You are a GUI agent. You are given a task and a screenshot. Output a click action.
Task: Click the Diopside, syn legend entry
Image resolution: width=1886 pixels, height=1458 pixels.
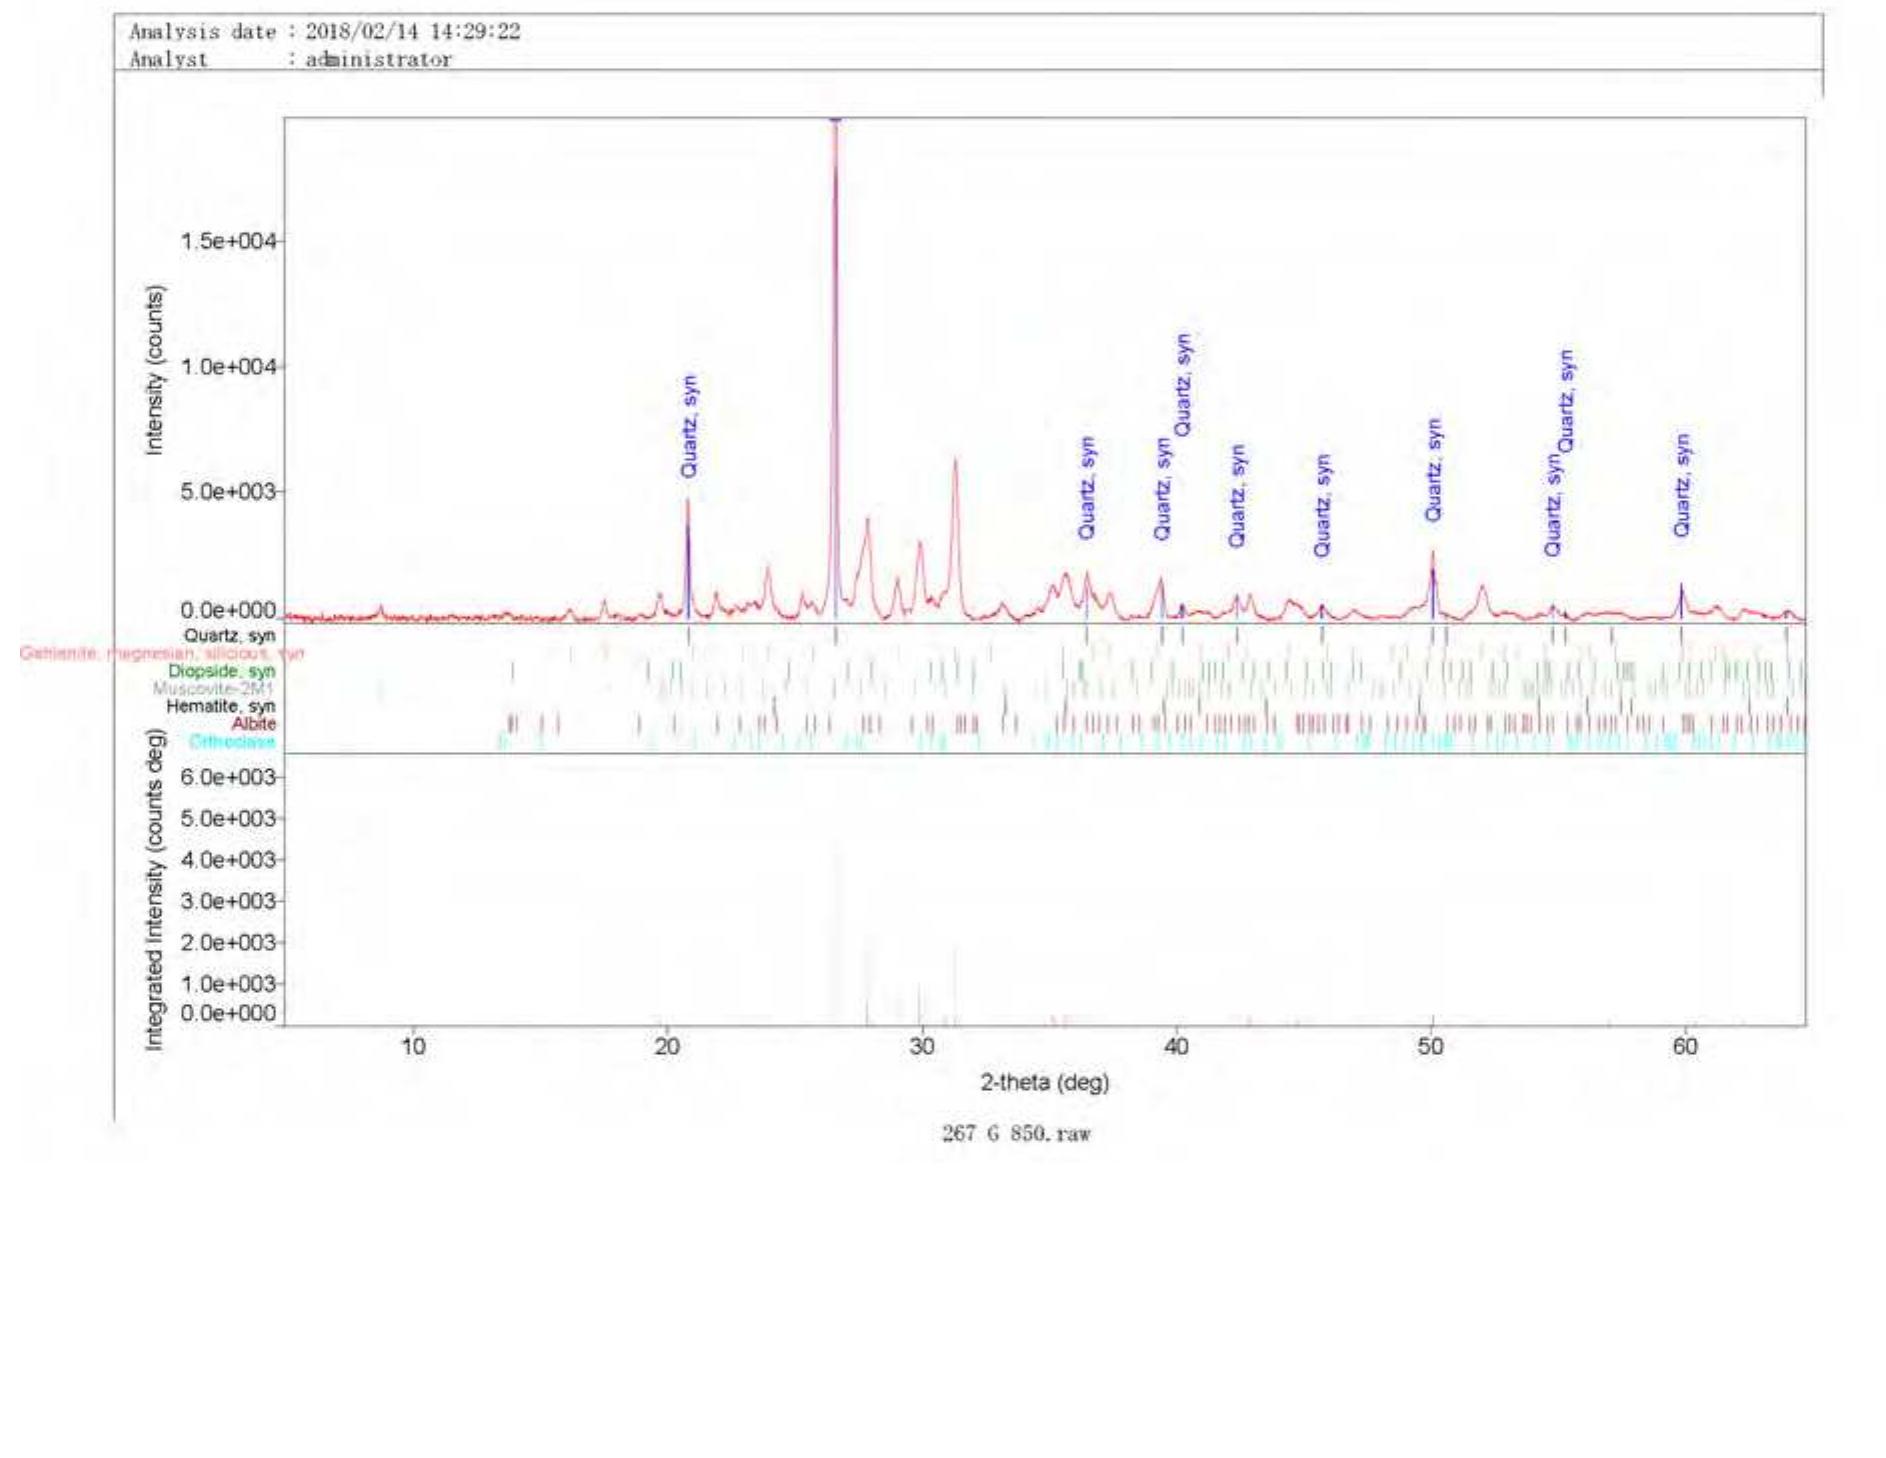click(x=221, y=671)
